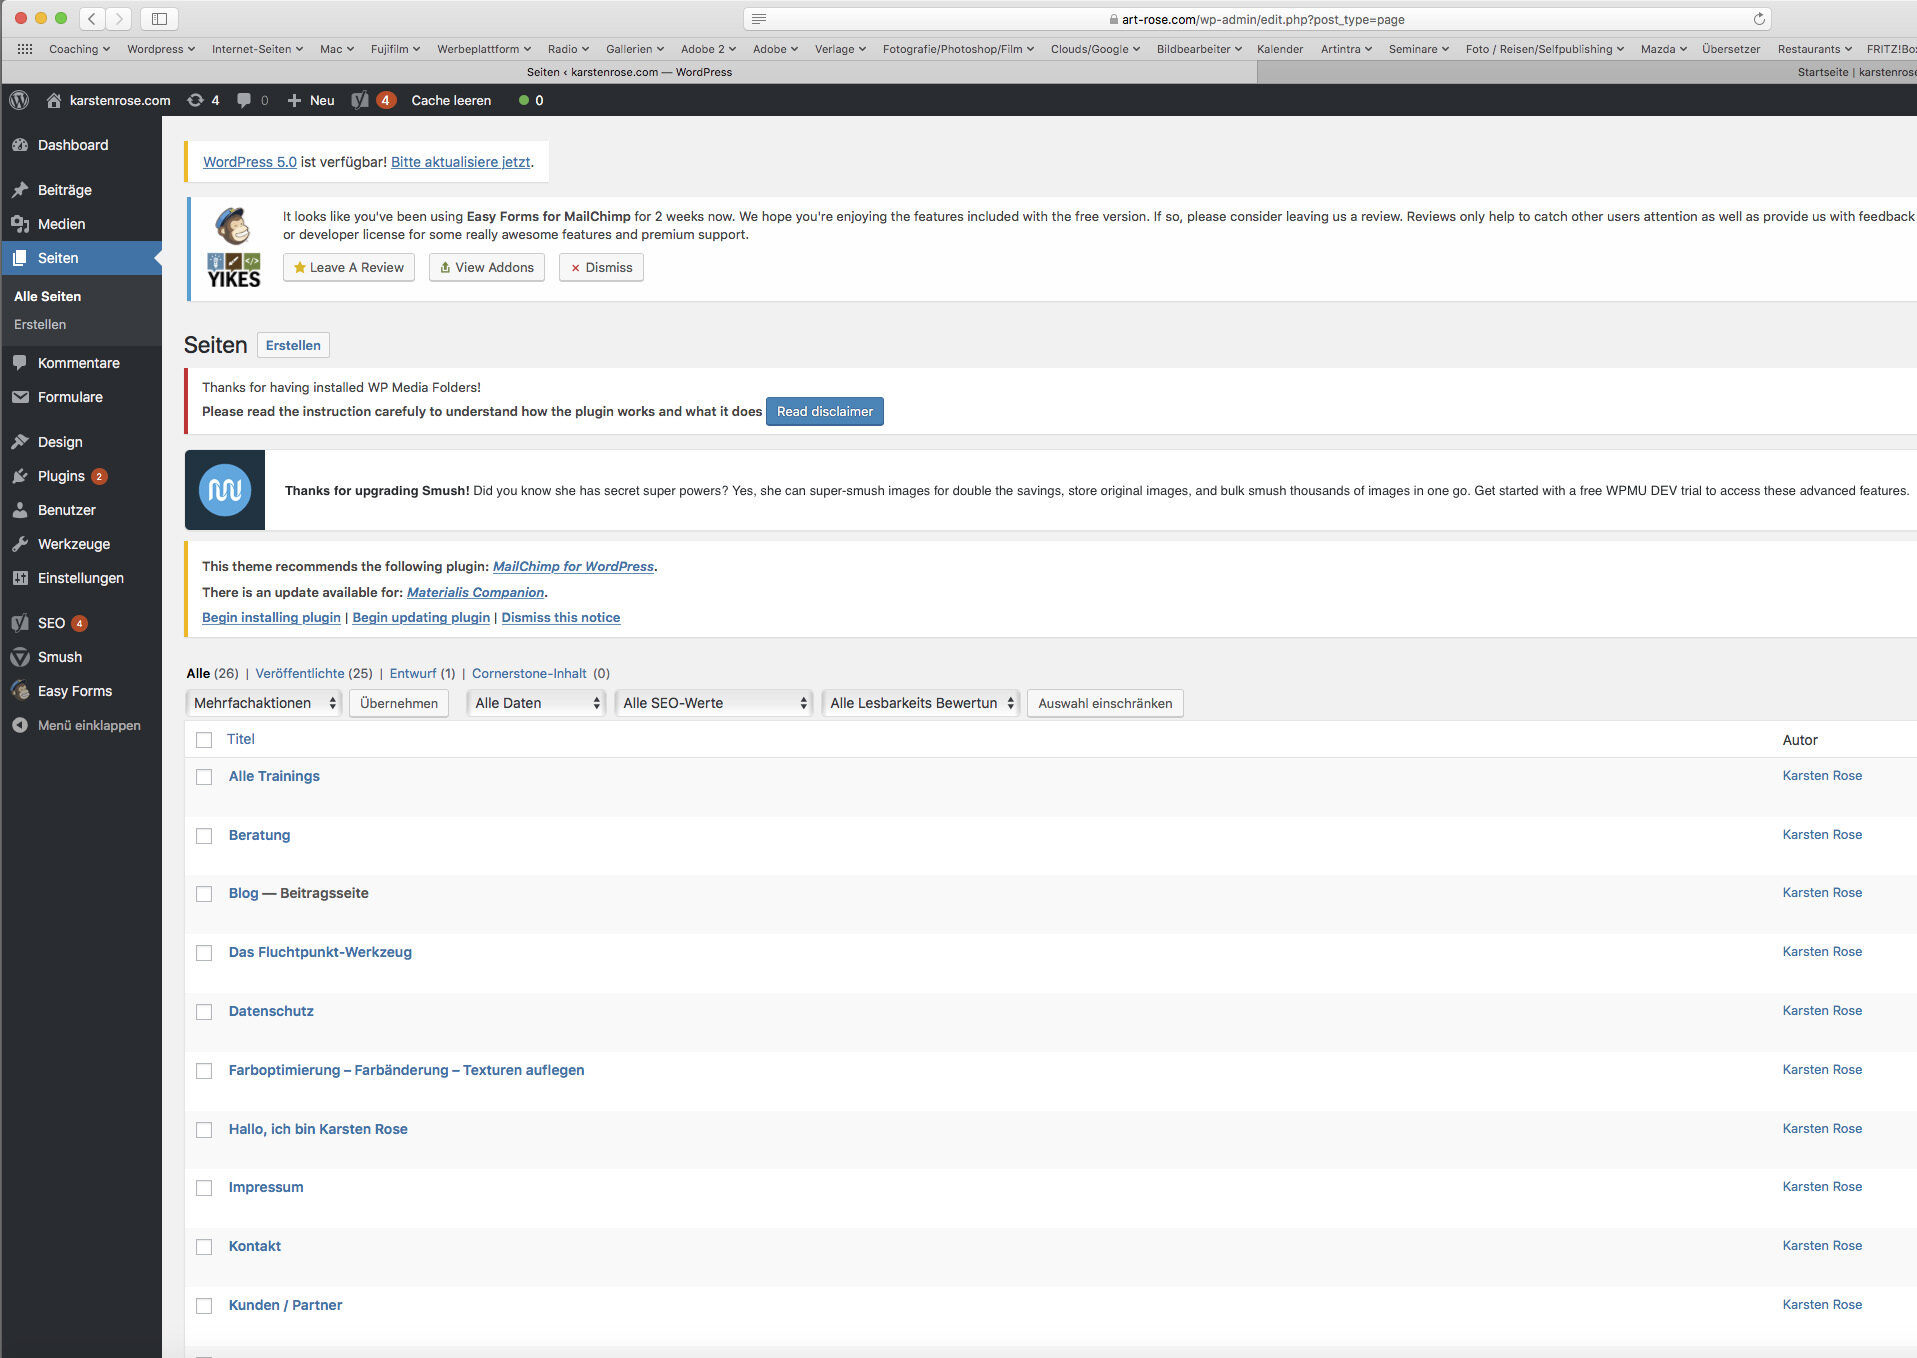Expand the Wordpress bookmarks folder
Image resolution: width=1917 pixels, height=1358 pixels.
pyautogui.click(x=160, y=49)
